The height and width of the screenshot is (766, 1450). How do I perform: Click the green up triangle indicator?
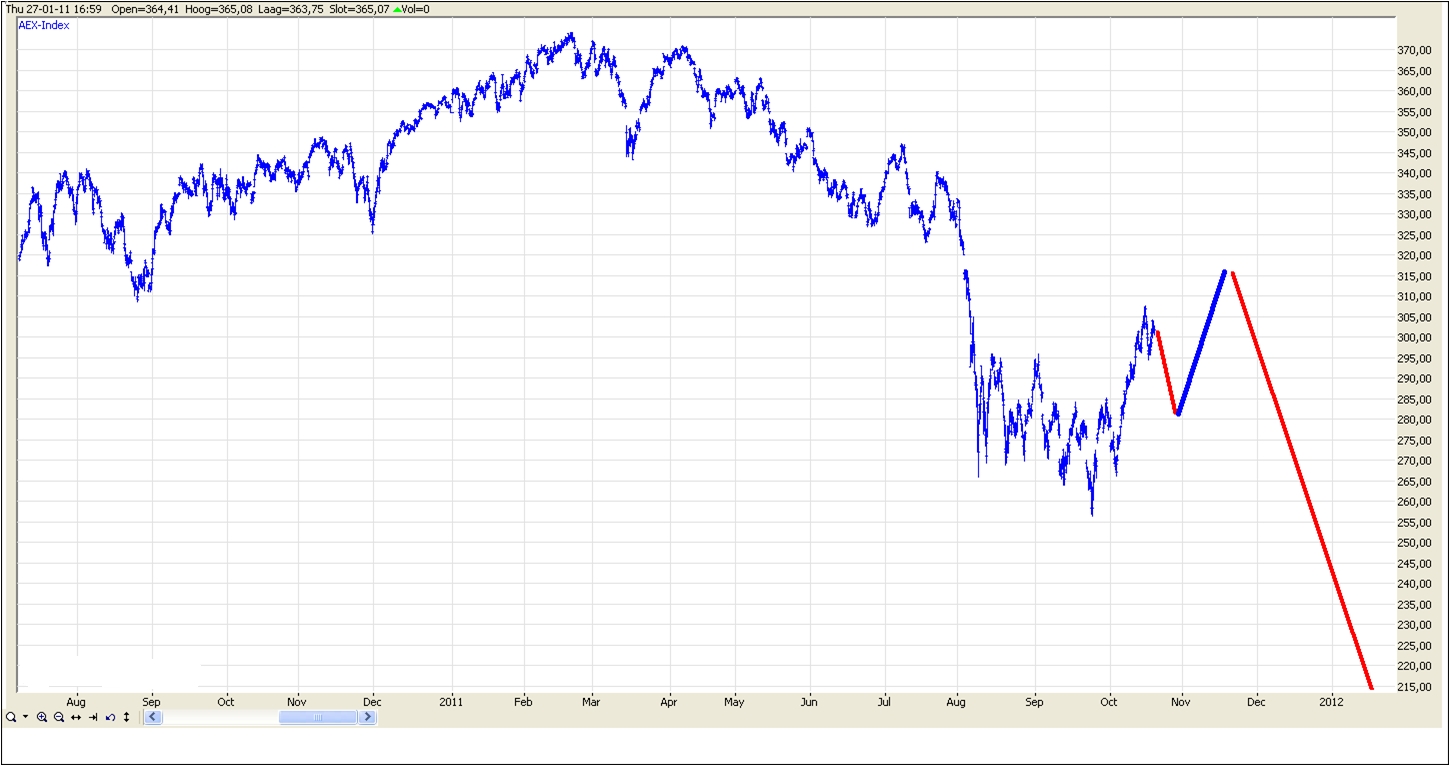397,9
